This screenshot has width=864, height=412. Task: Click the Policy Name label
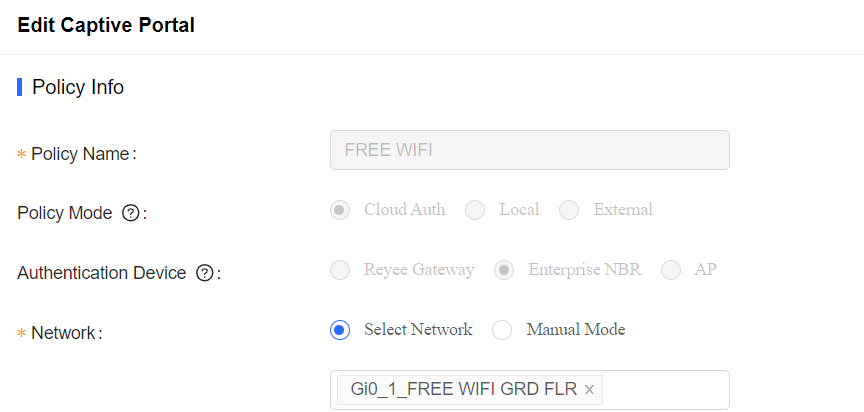80,154
